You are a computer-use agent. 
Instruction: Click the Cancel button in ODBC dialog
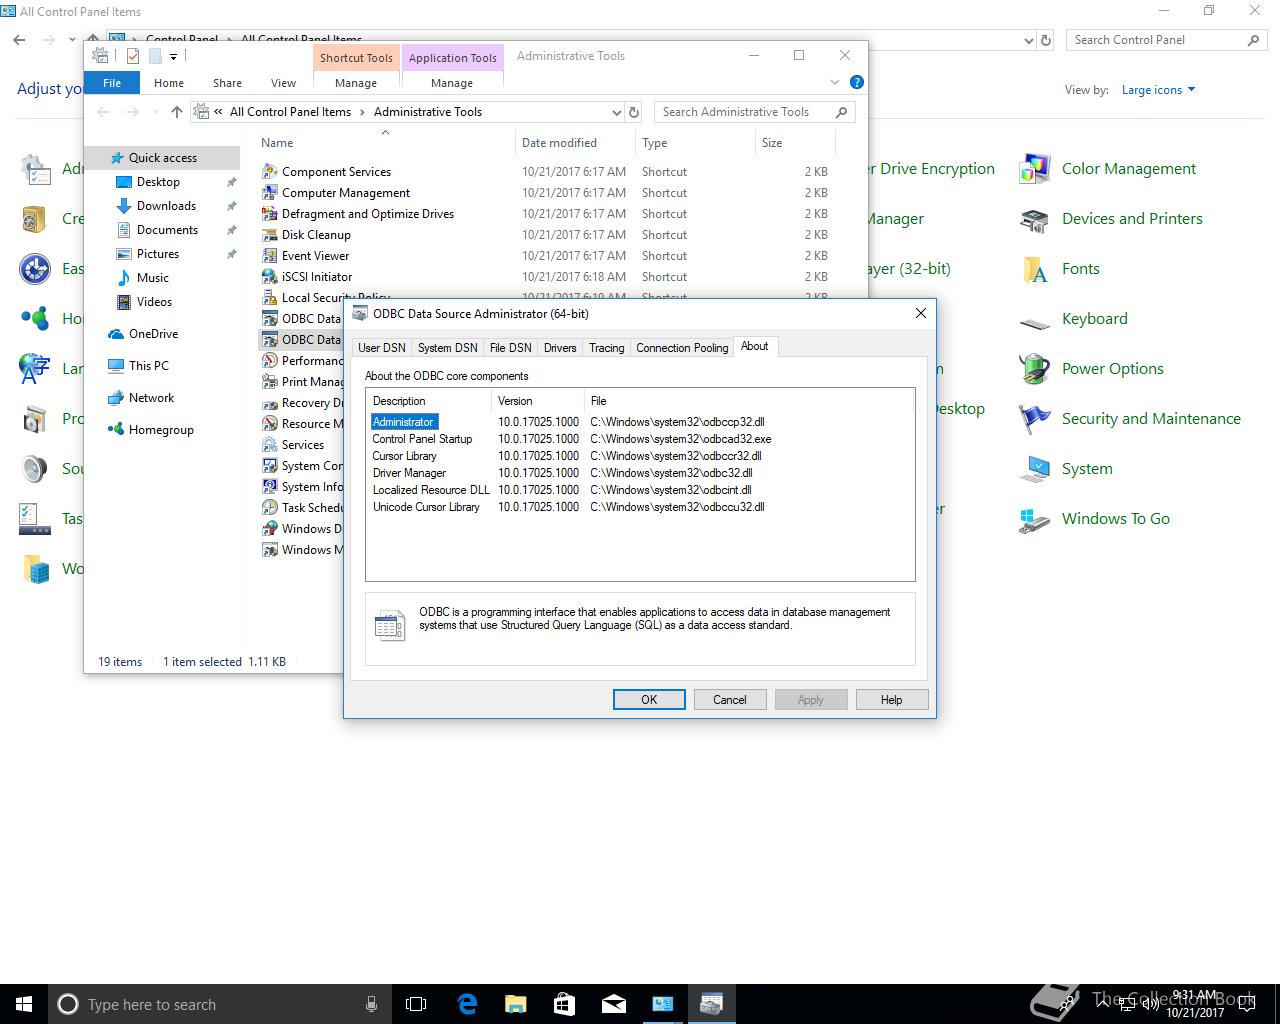(x=730, y=700)
